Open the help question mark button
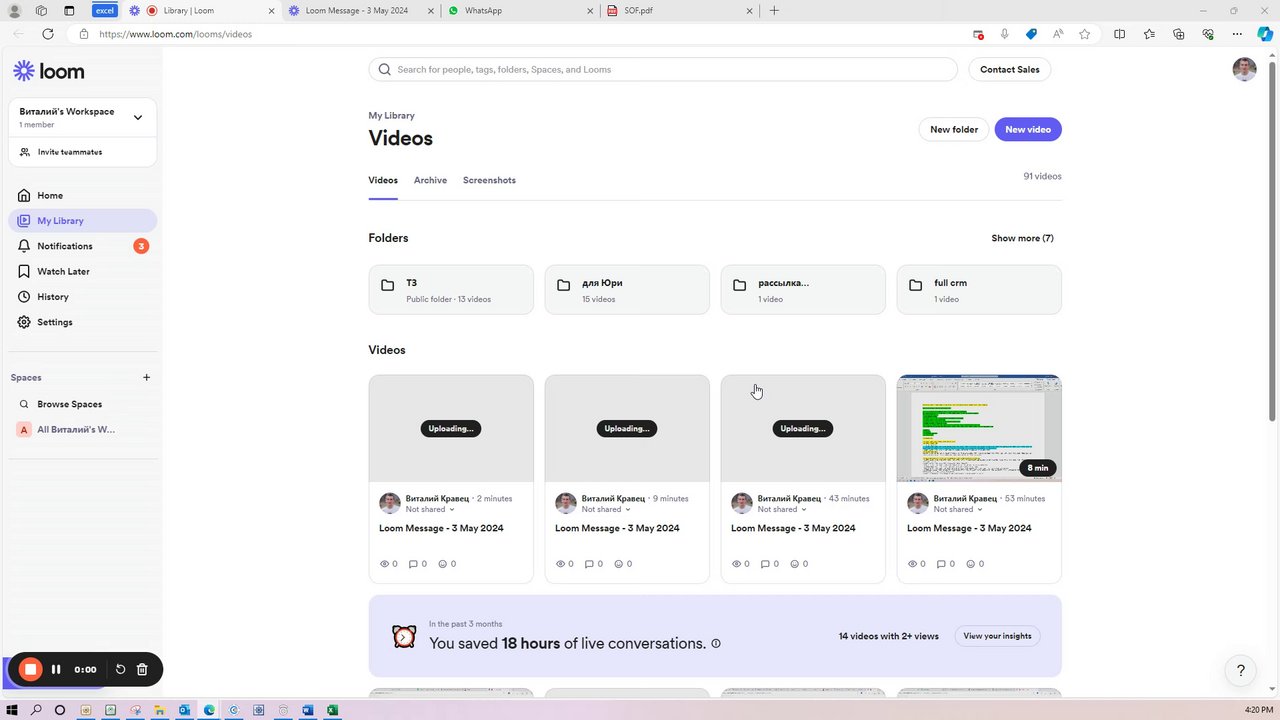The height and width of the screenshot is (720, 1280). click(x=1241, y=670)
